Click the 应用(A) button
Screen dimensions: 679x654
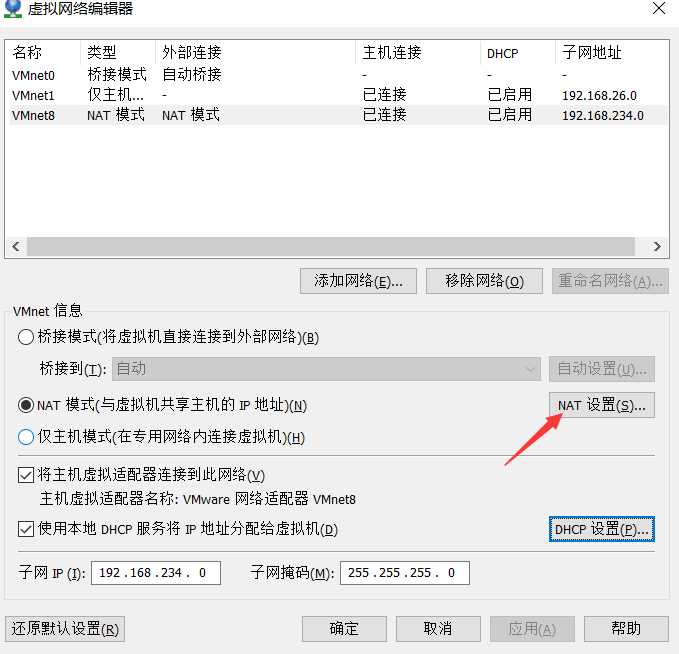coord(532,629)
